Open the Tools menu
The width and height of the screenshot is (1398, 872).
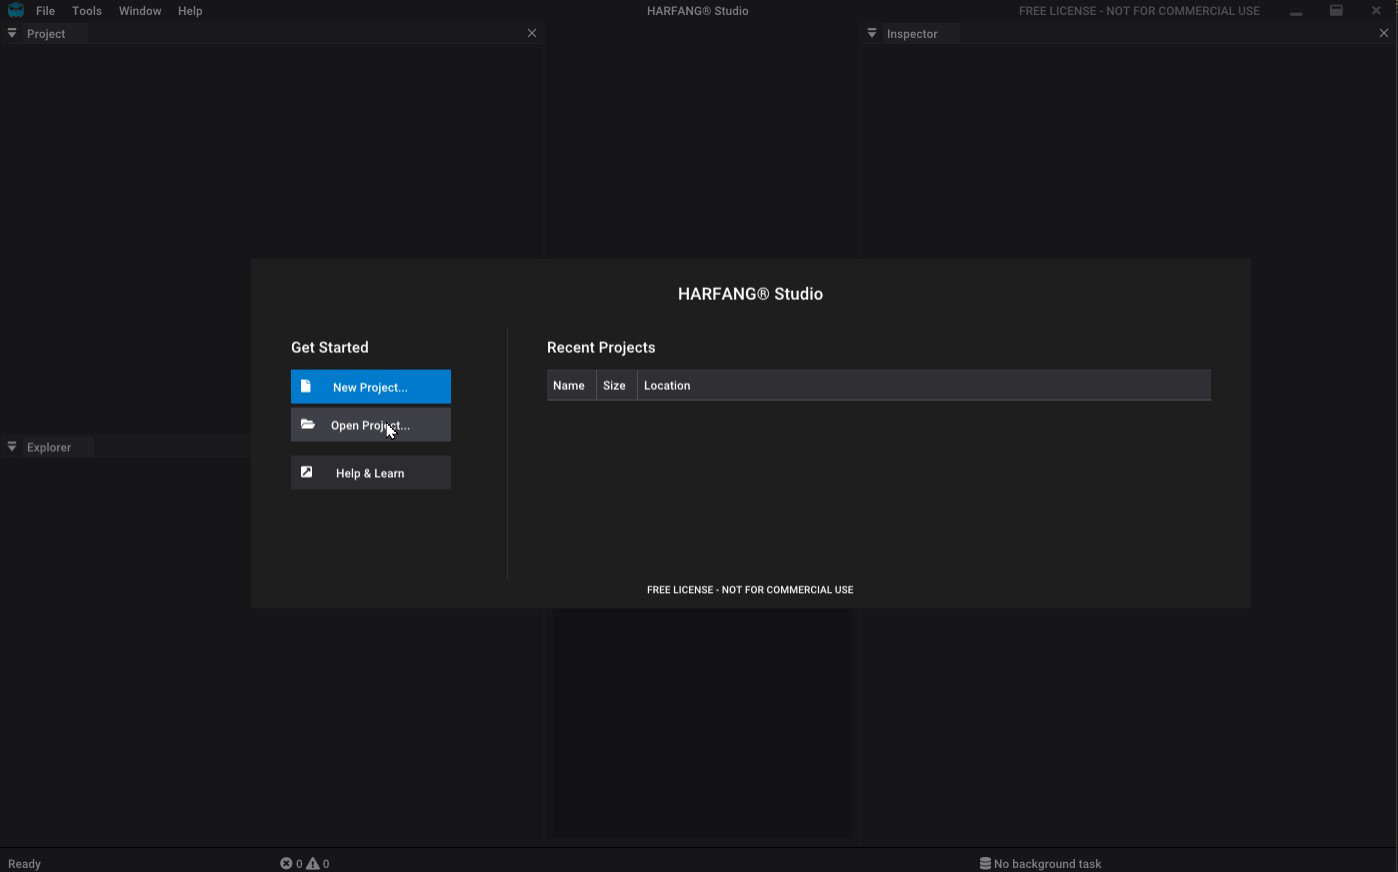point(87,11)
